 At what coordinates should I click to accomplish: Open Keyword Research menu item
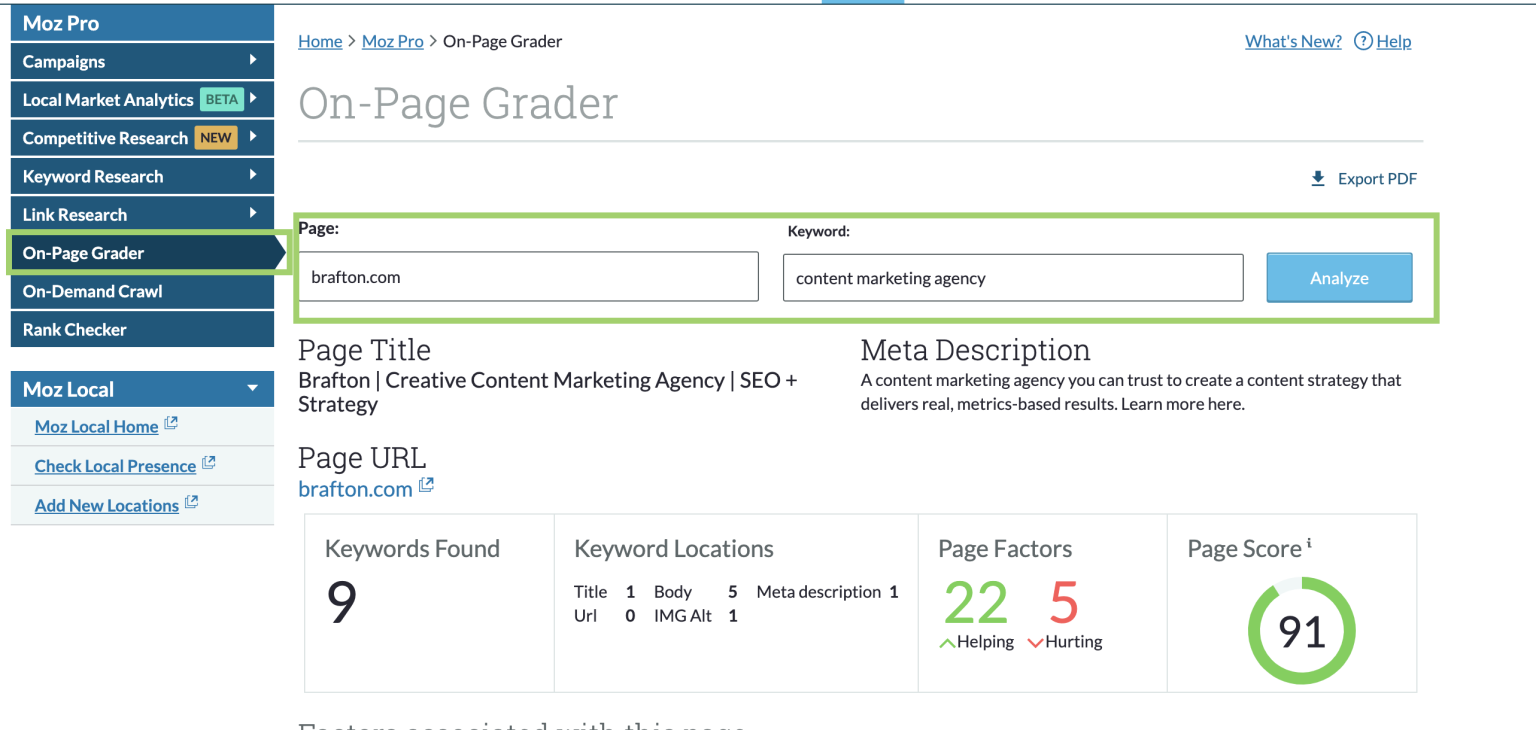(x=142, y=176)
